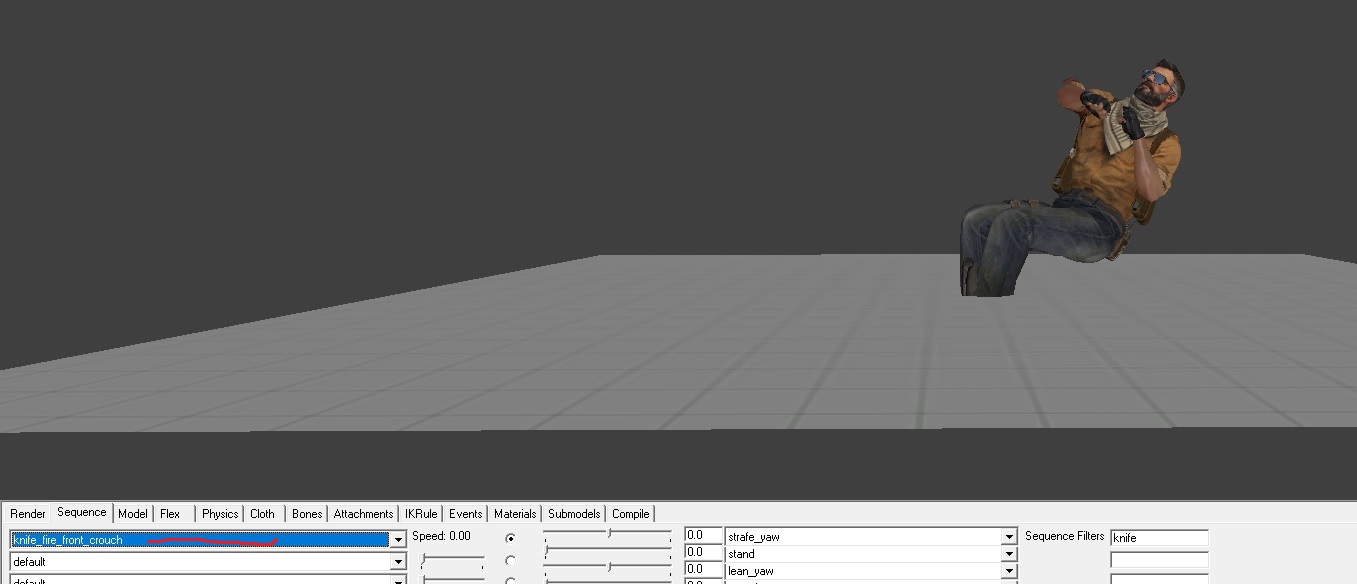Select the Compile tab
1357x584 pixels.
click(630, 514)
